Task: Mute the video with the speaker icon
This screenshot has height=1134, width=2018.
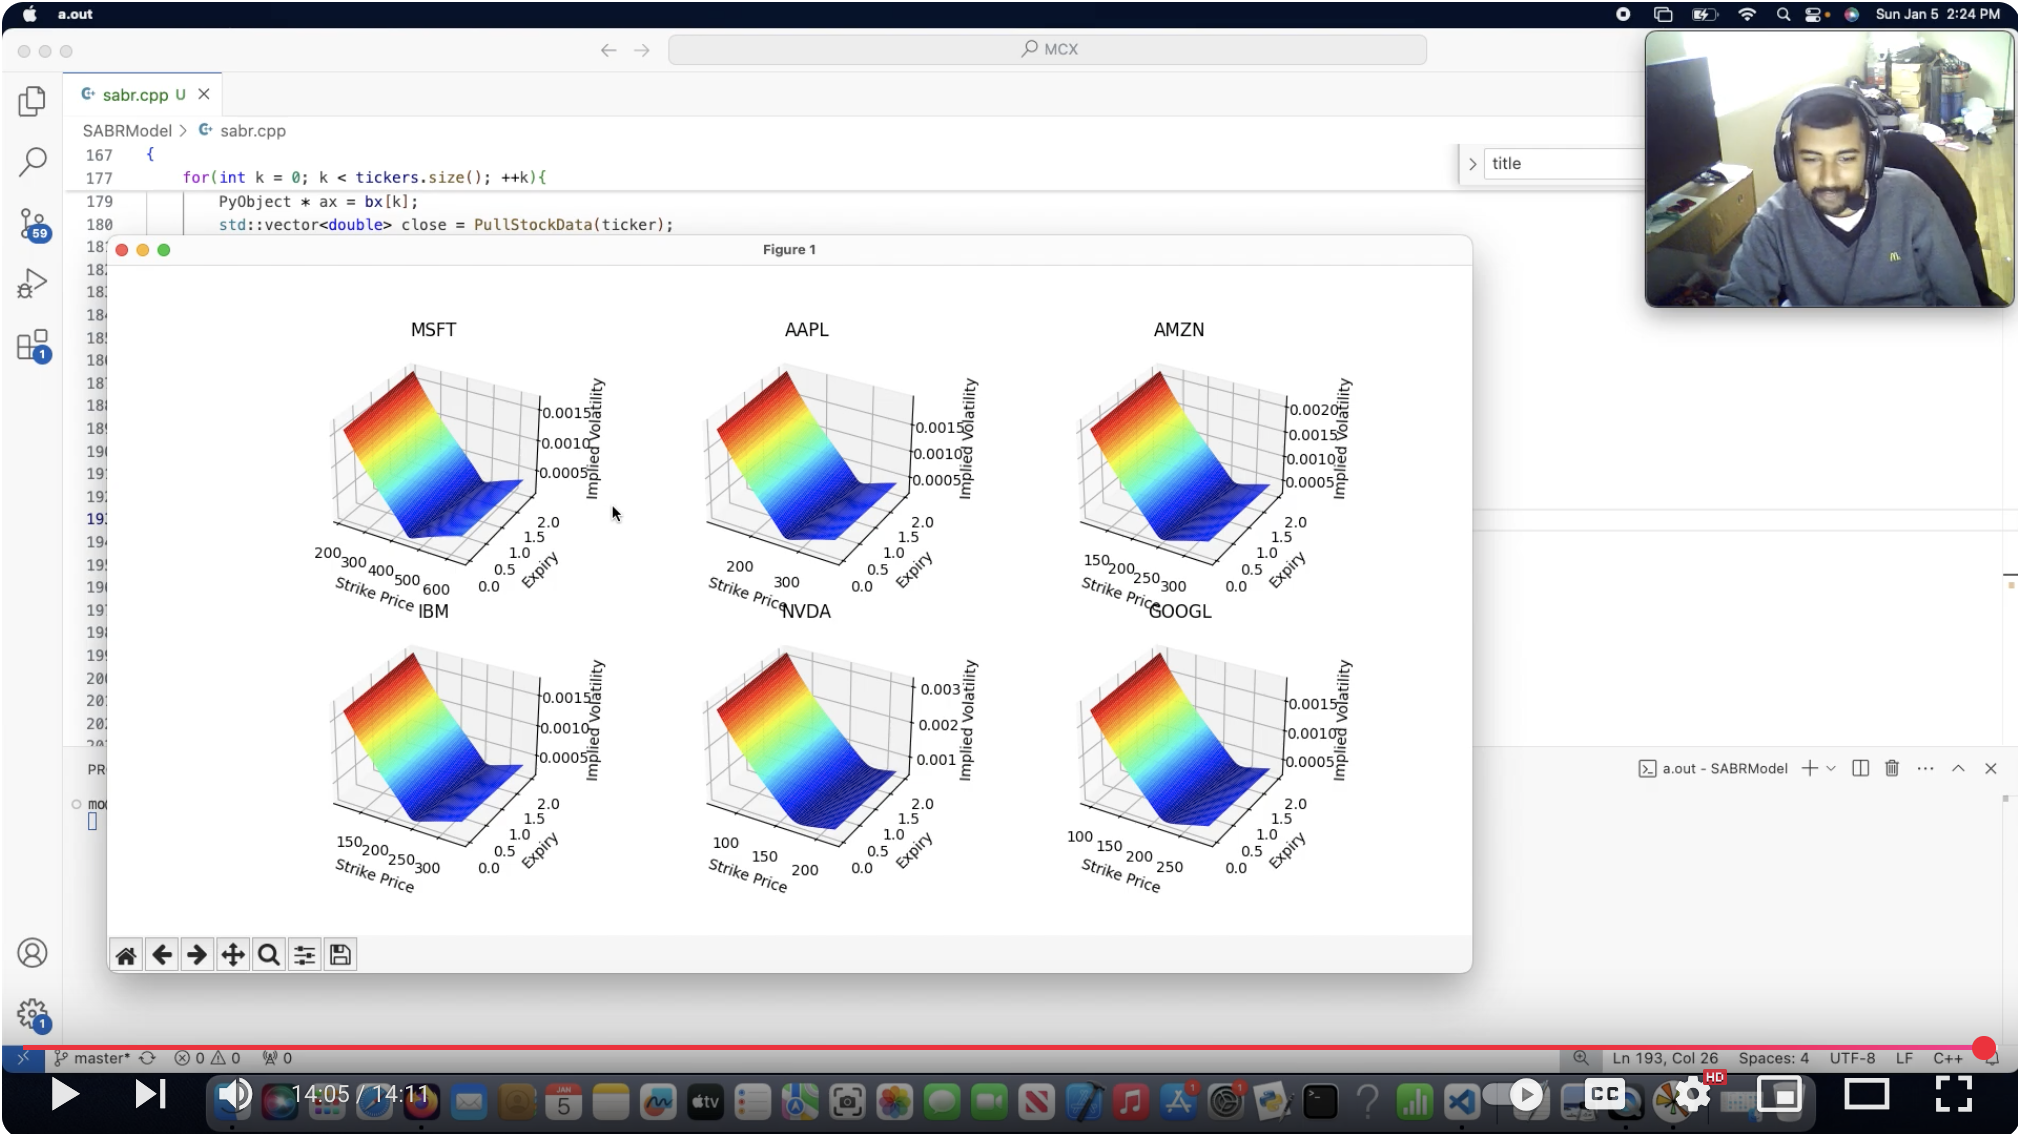Action: pos(235,1094)
